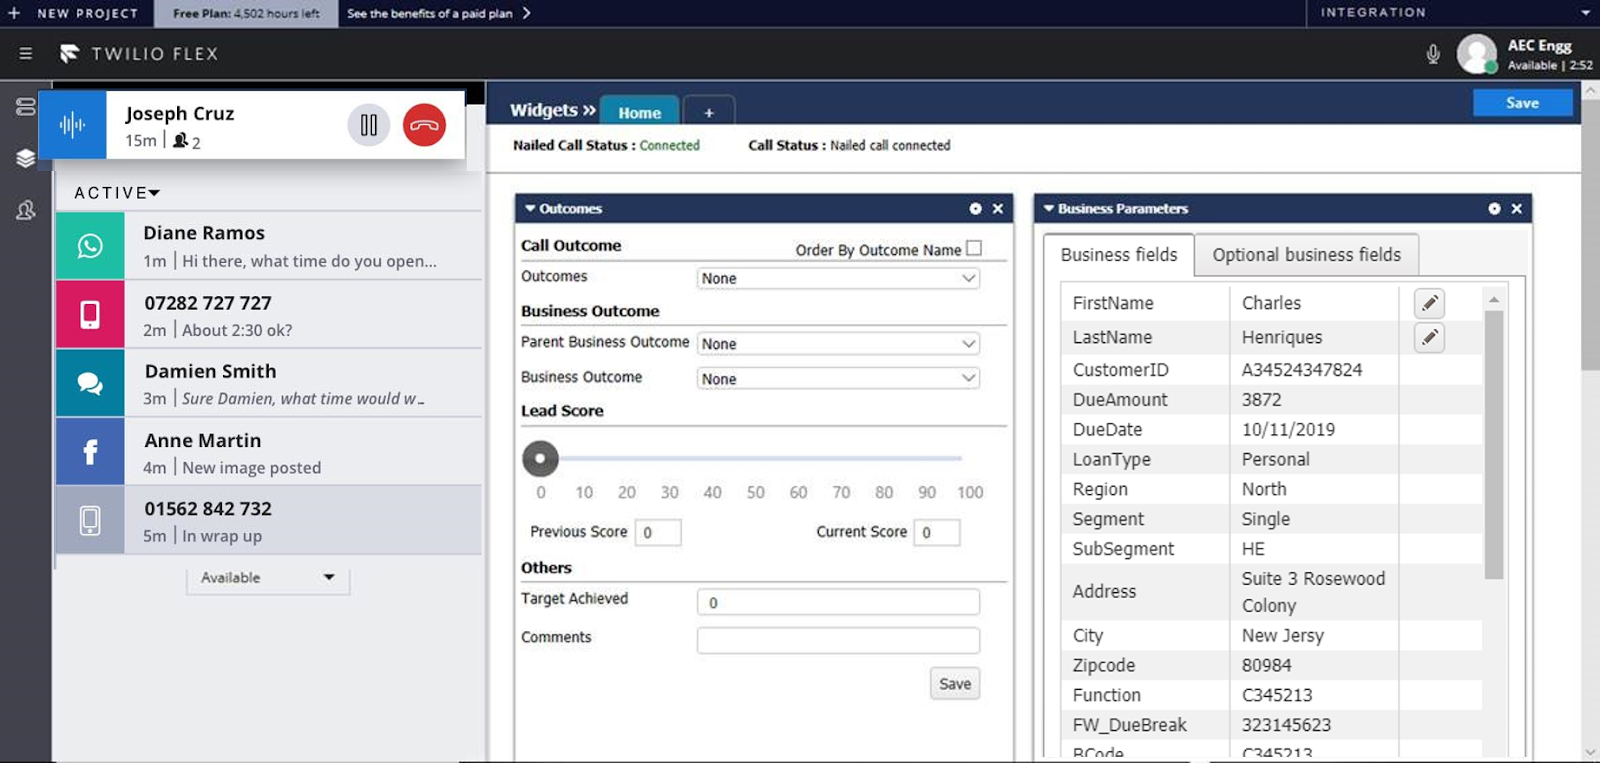This screenshot has height=763, width=1600.
Task: Click the blue Save button in the header
Action: pos(1522,103)
